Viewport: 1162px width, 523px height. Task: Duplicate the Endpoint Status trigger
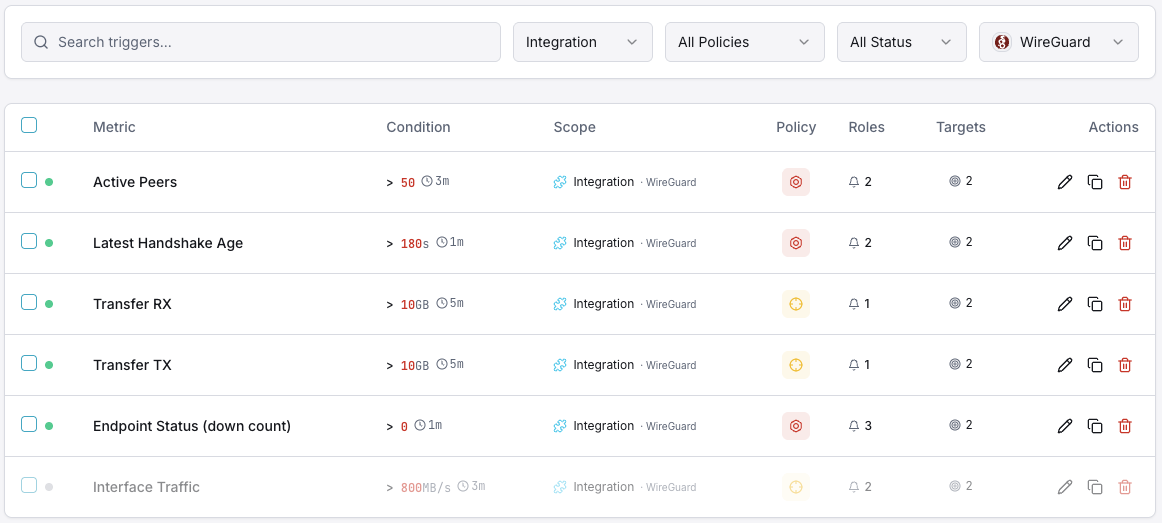coord(1095,426)
